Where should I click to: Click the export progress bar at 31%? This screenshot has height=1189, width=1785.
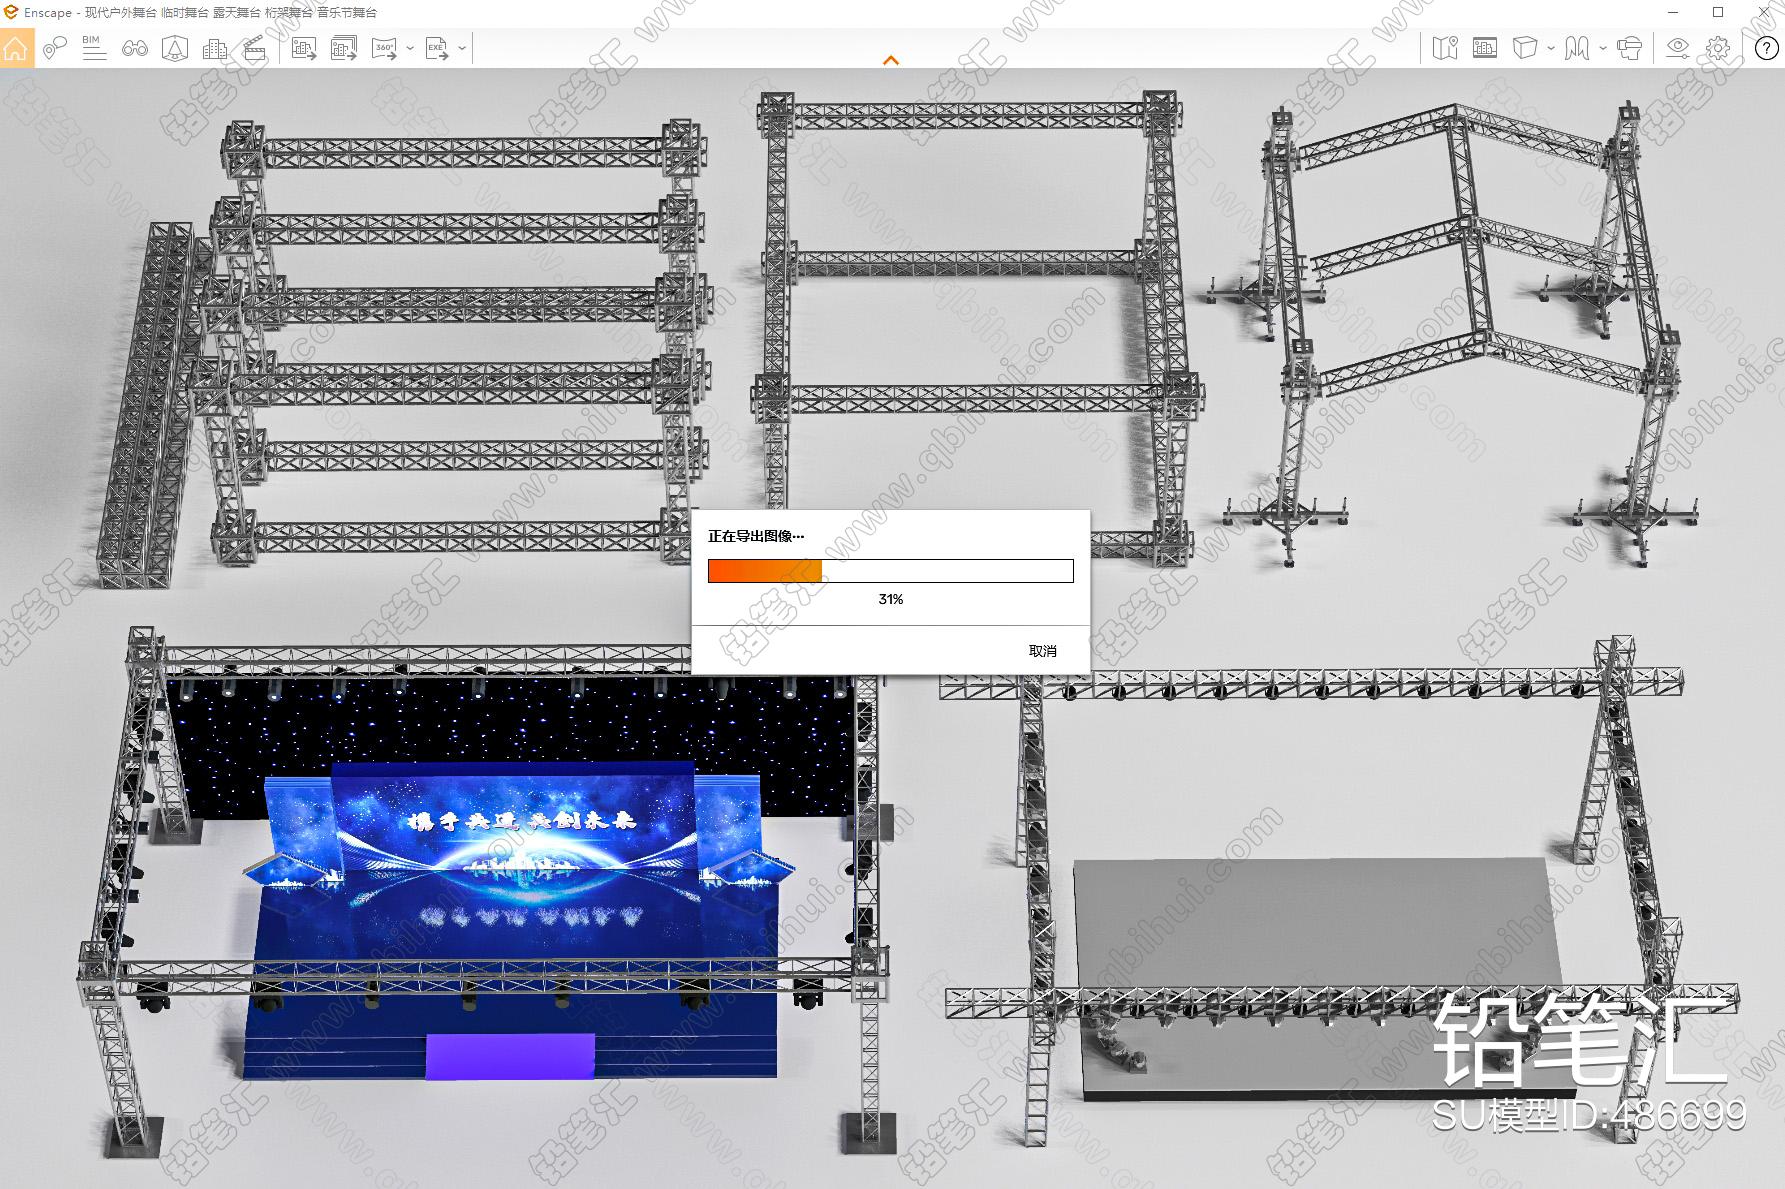[x=891, y=571]
